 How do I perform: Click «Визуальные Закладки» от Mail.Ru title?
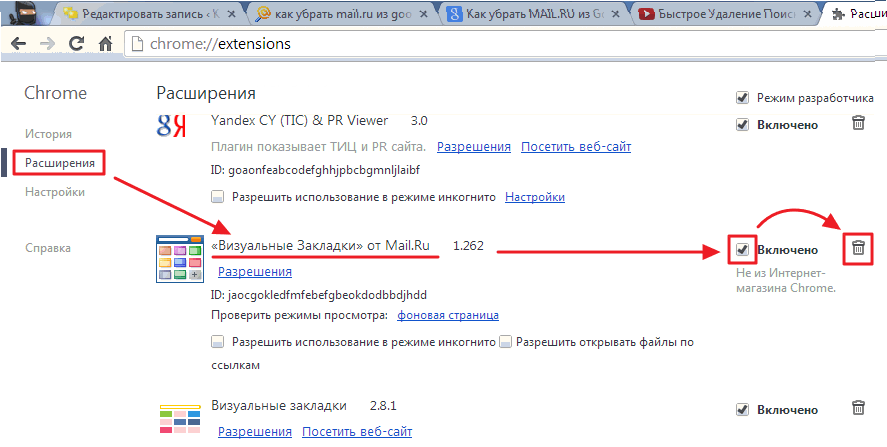click(321, 246)
